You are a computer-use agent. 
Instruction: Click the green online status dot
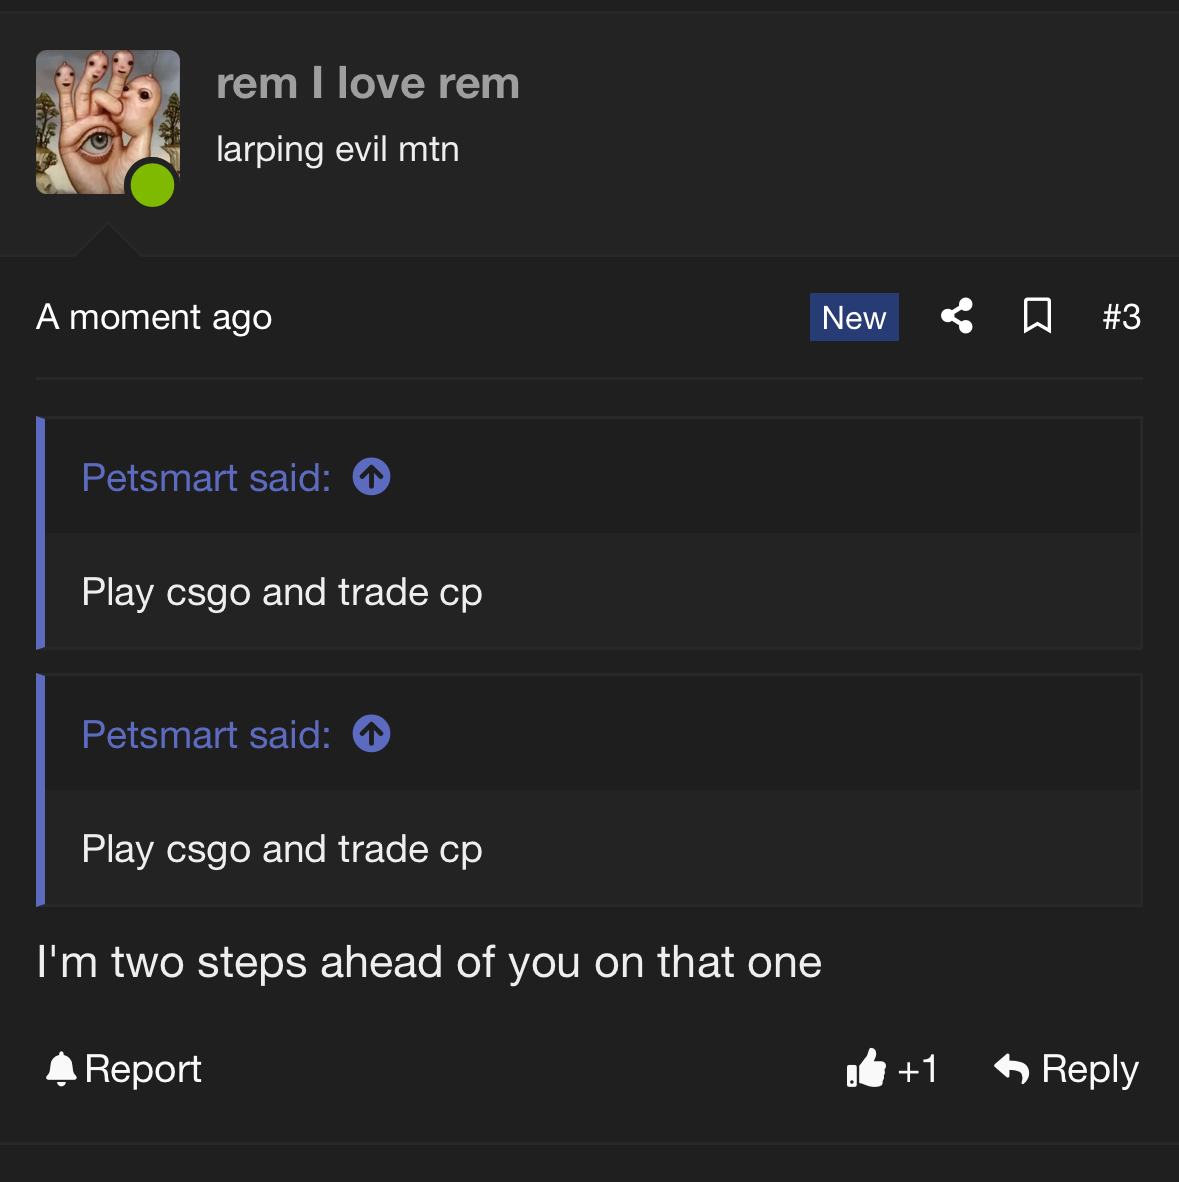click(x=153, y=185)
